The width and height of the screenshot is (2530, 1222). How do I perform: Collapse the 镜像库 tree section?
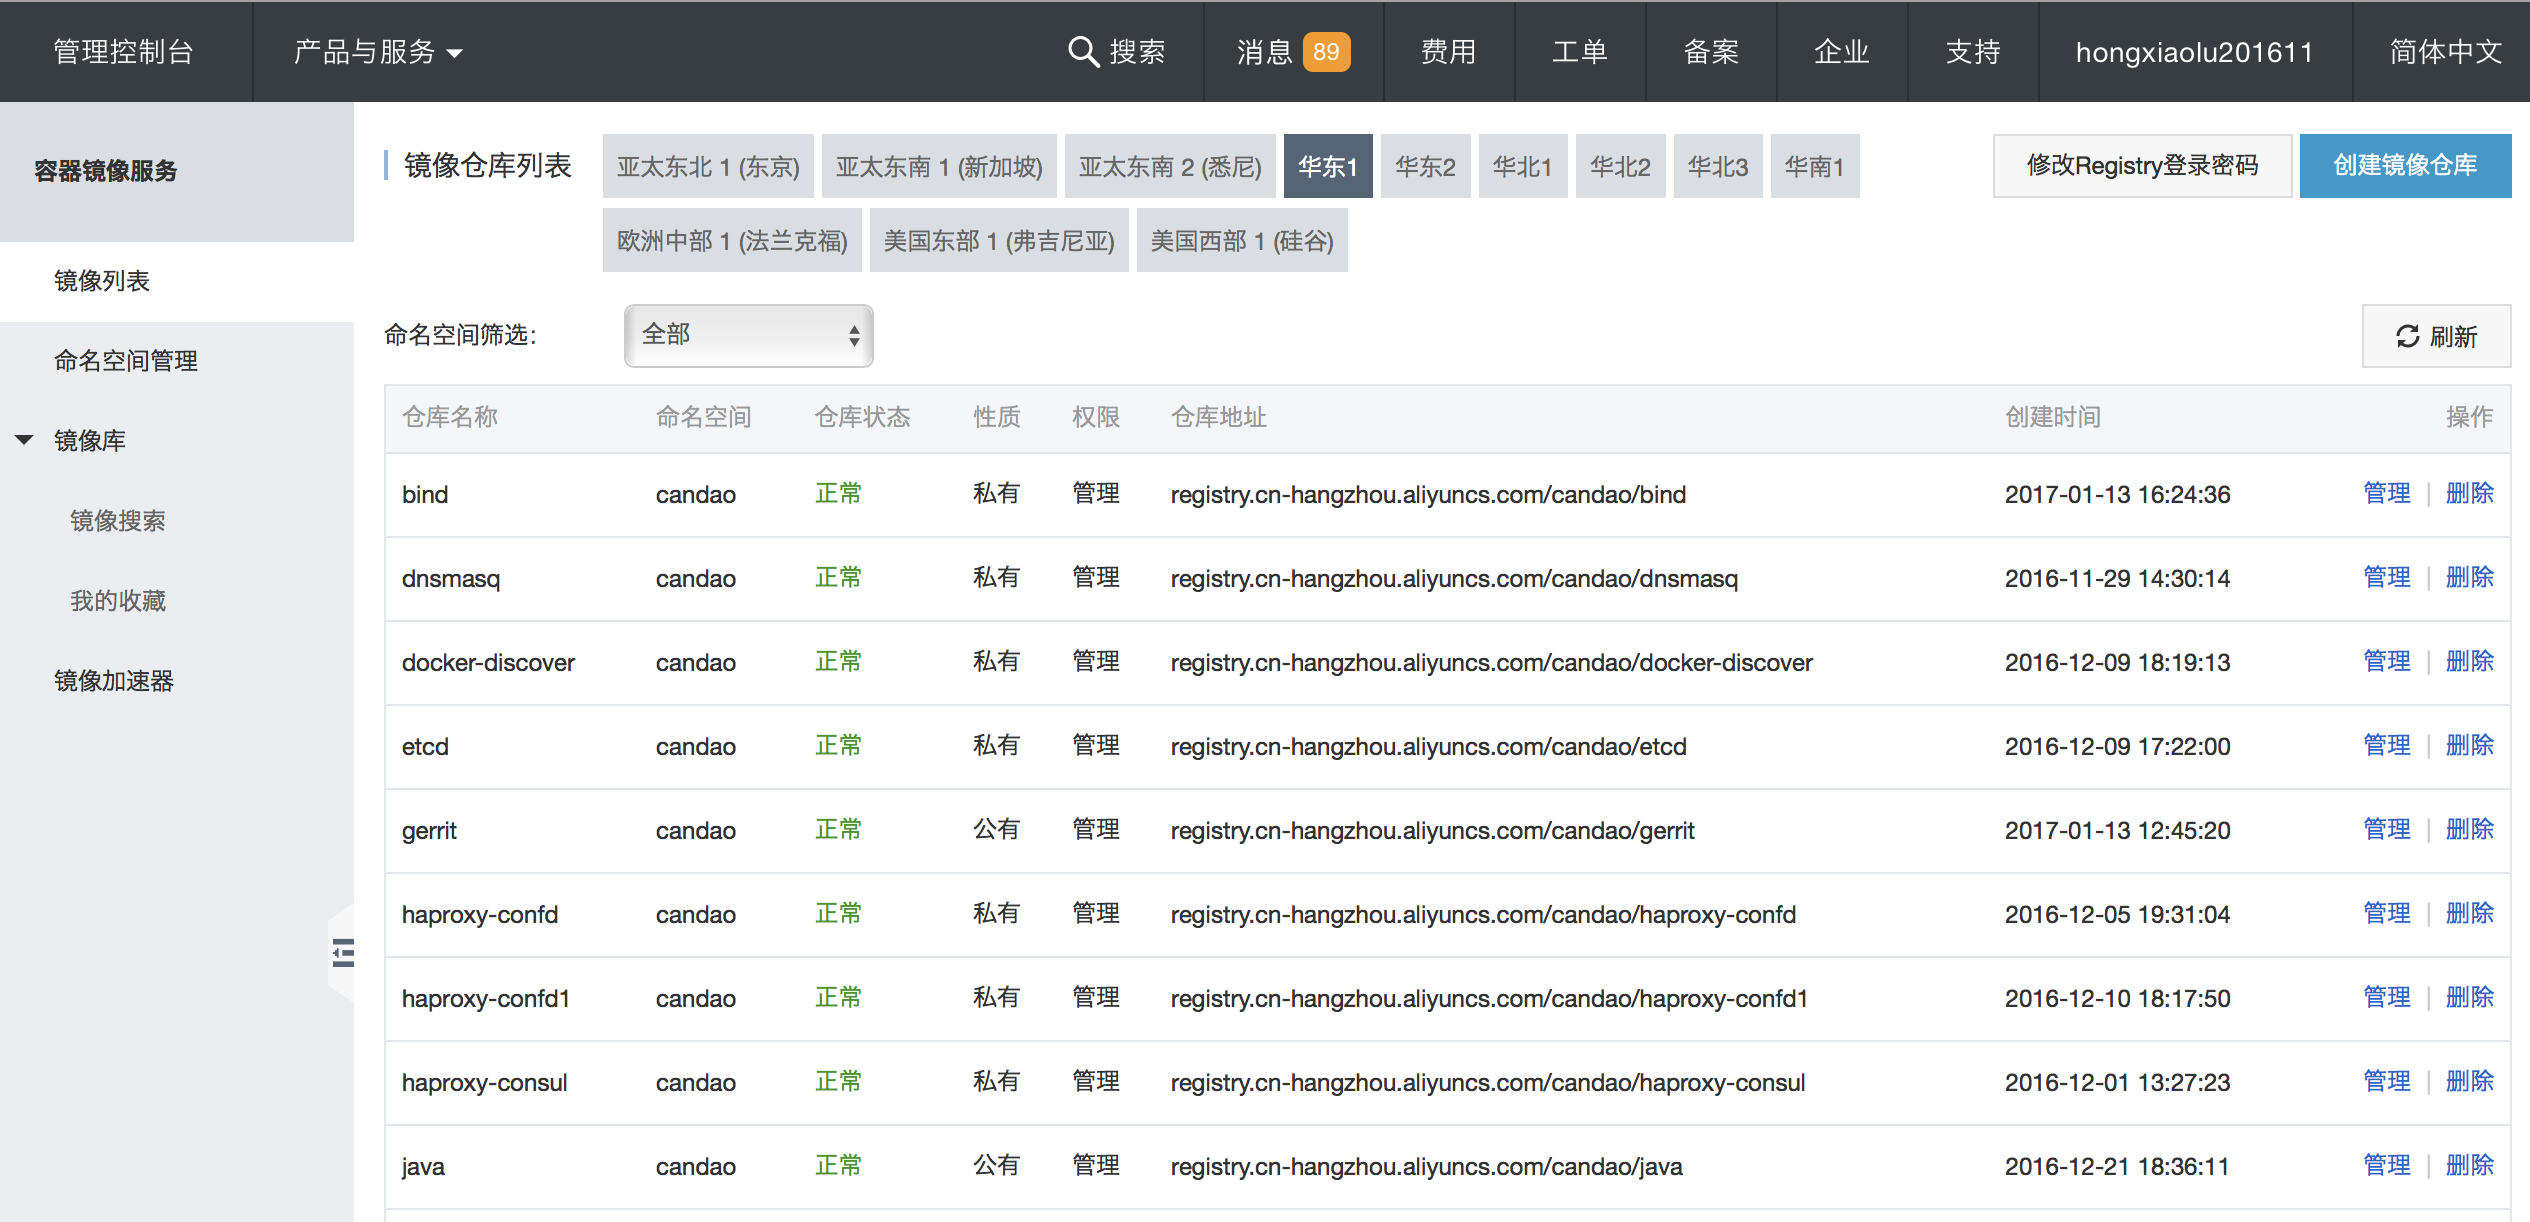25,440
